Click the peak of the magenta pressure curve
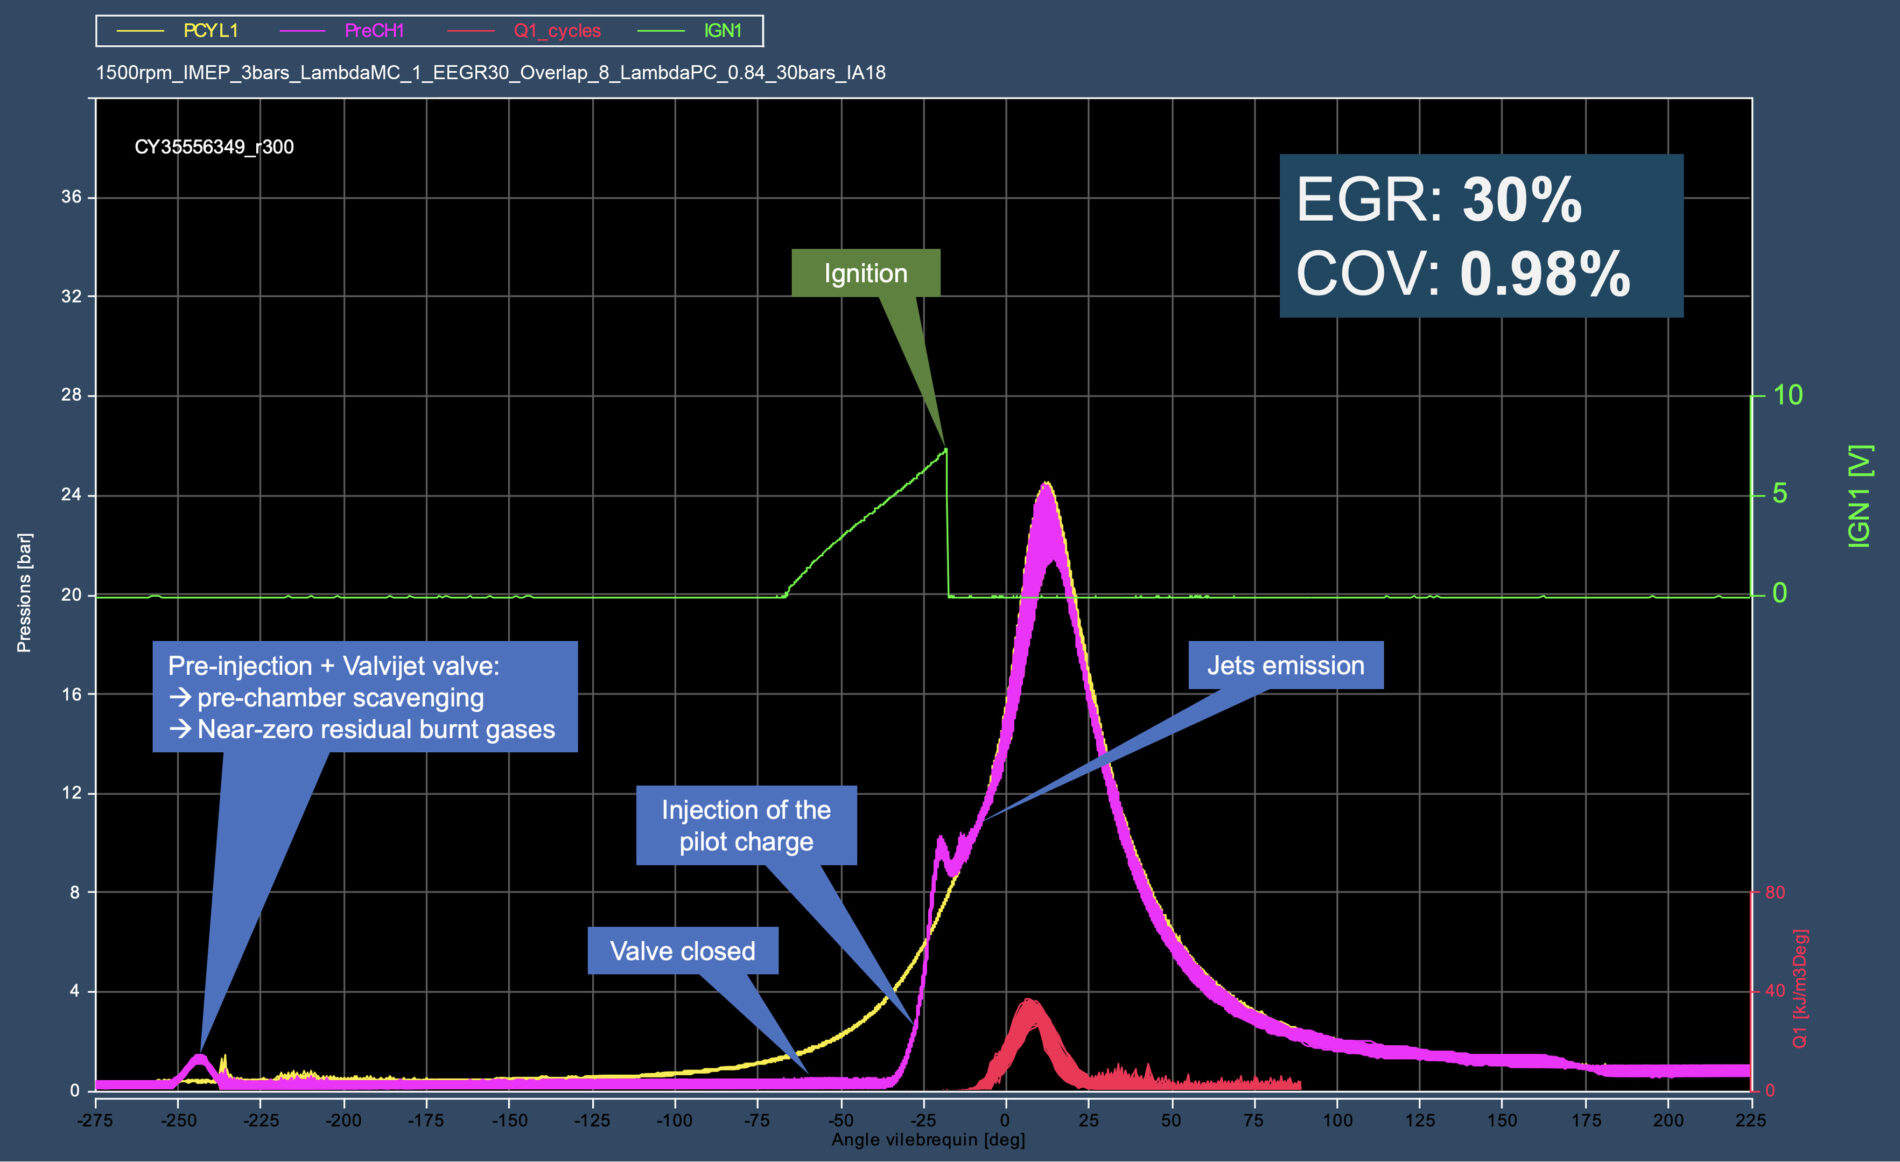The width and height of the screenshot is (1900, 1162). pos(1046,487)
